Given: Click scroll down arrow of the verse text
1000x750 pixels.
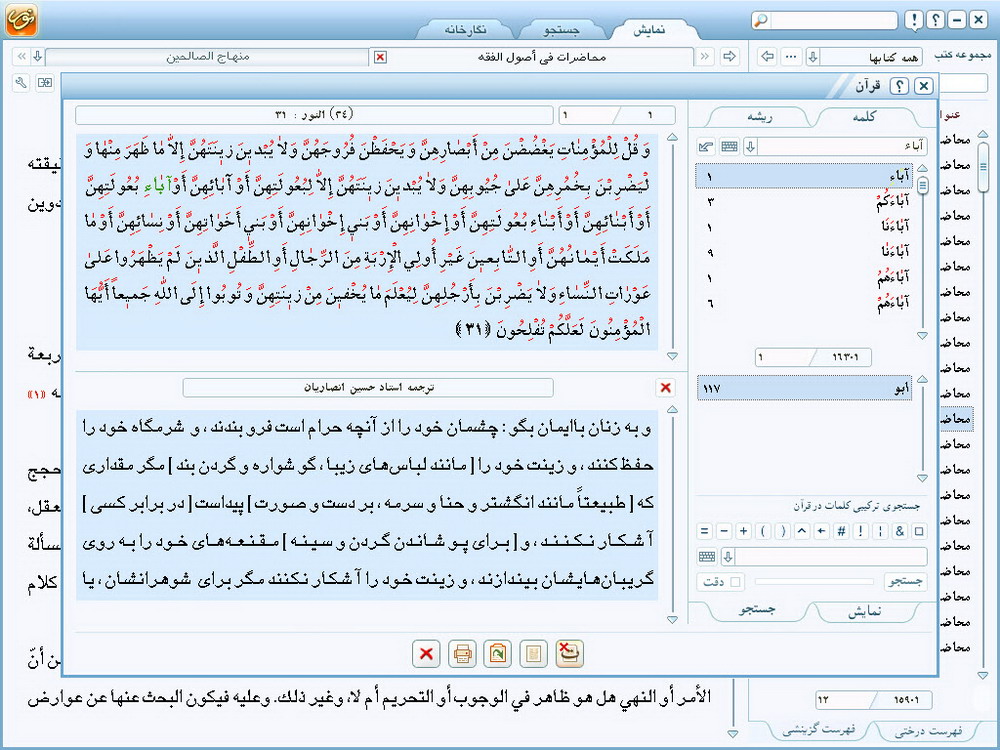Looking at the screenshot, I should pos(672,356).
